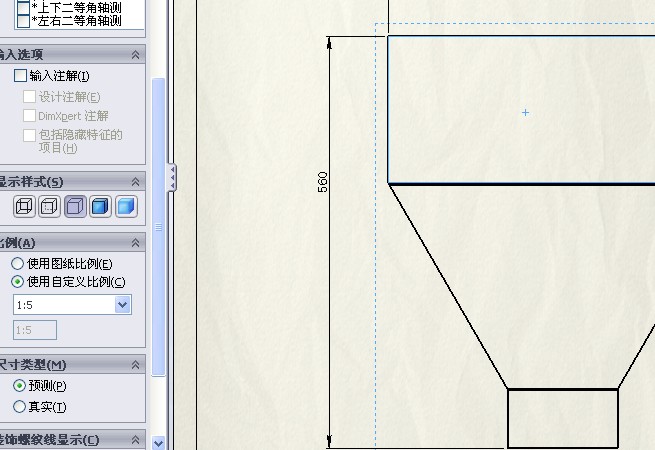Select Hidden Lines Removed display style
Image resolution: width=655 pixels, height=450 pixels.
(x=75, y=206)
